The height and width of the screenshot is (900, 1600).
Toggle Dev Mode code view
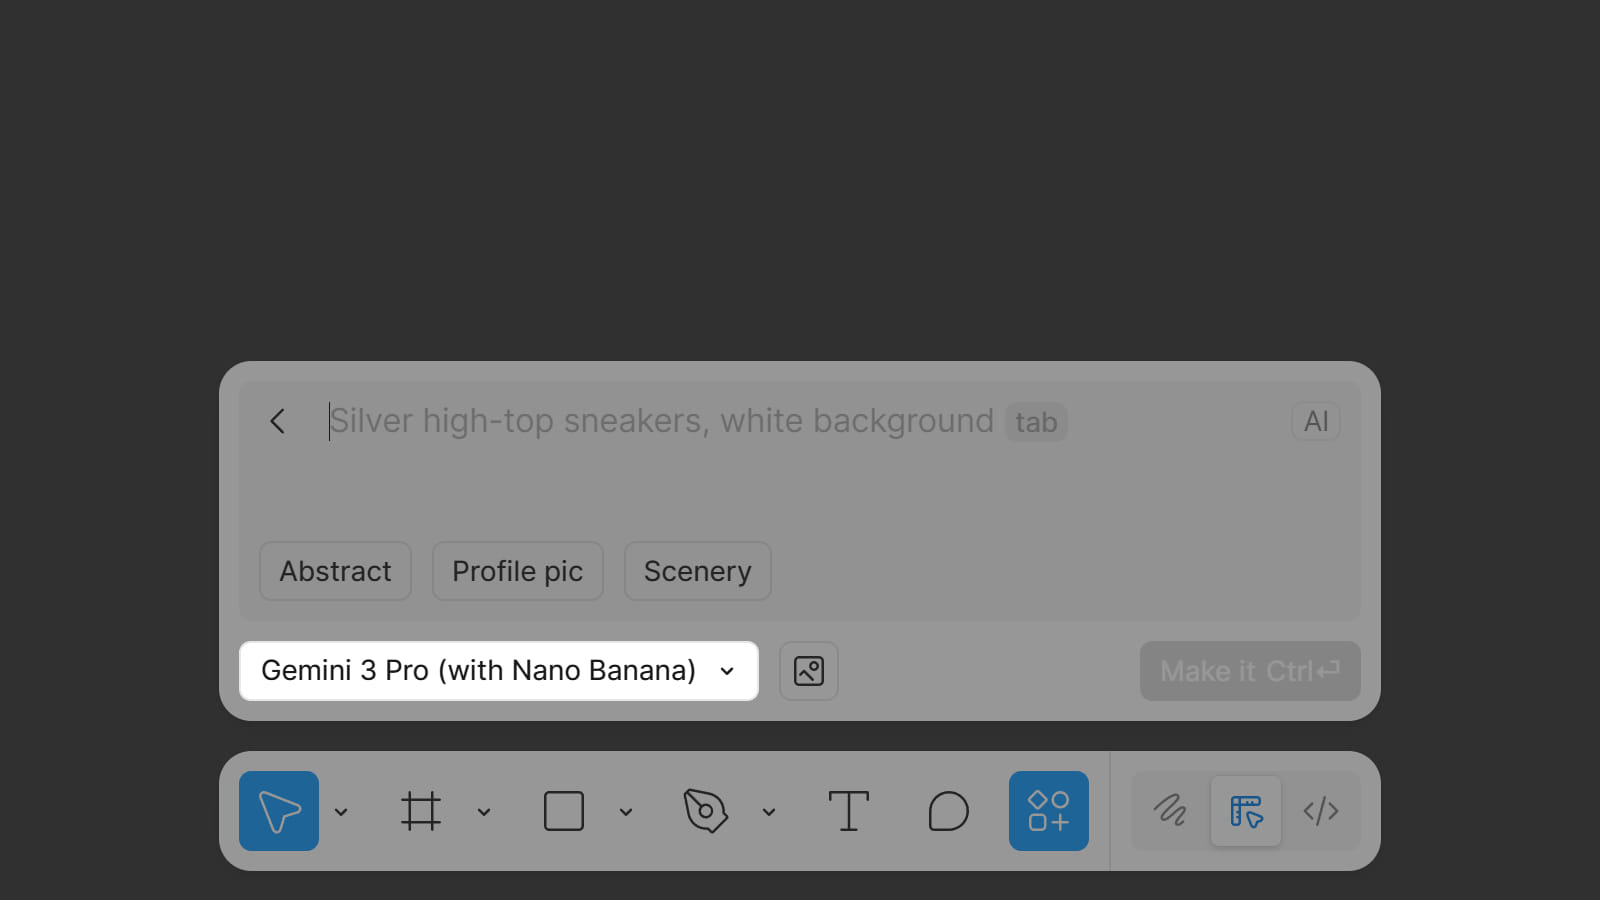(x=1321, y=811)
